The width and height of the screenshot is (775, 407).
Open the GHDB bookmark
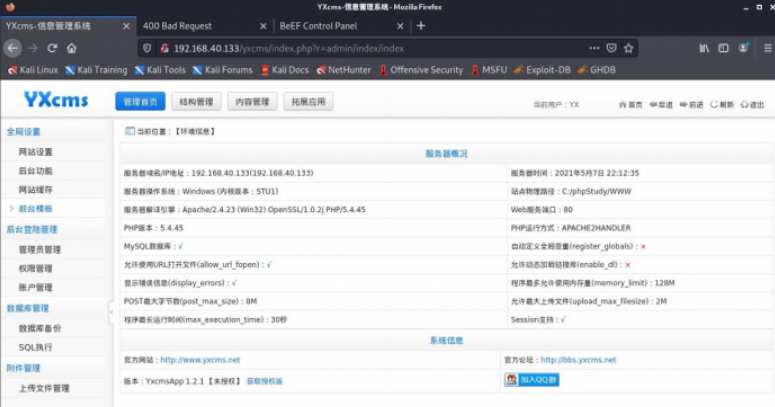(597, 70)
